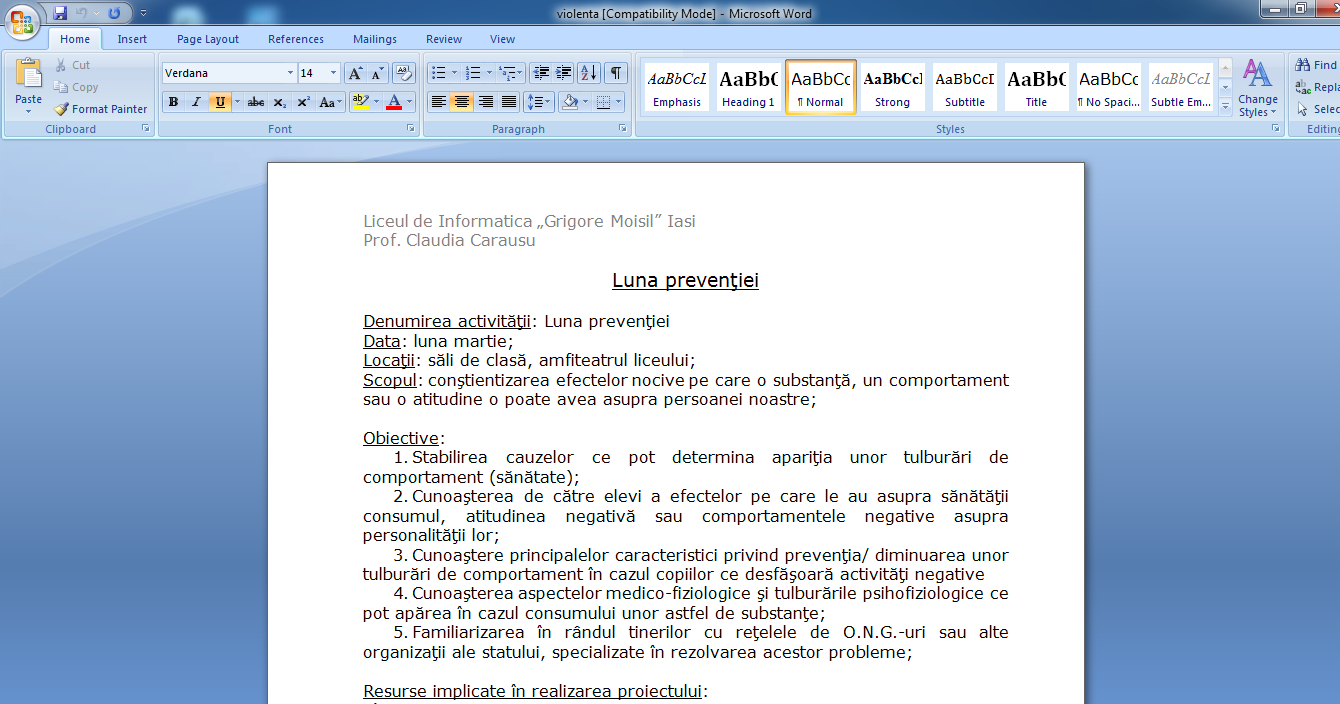Toggle bold formatting
1340x704 pixels.
click(174, 102)
